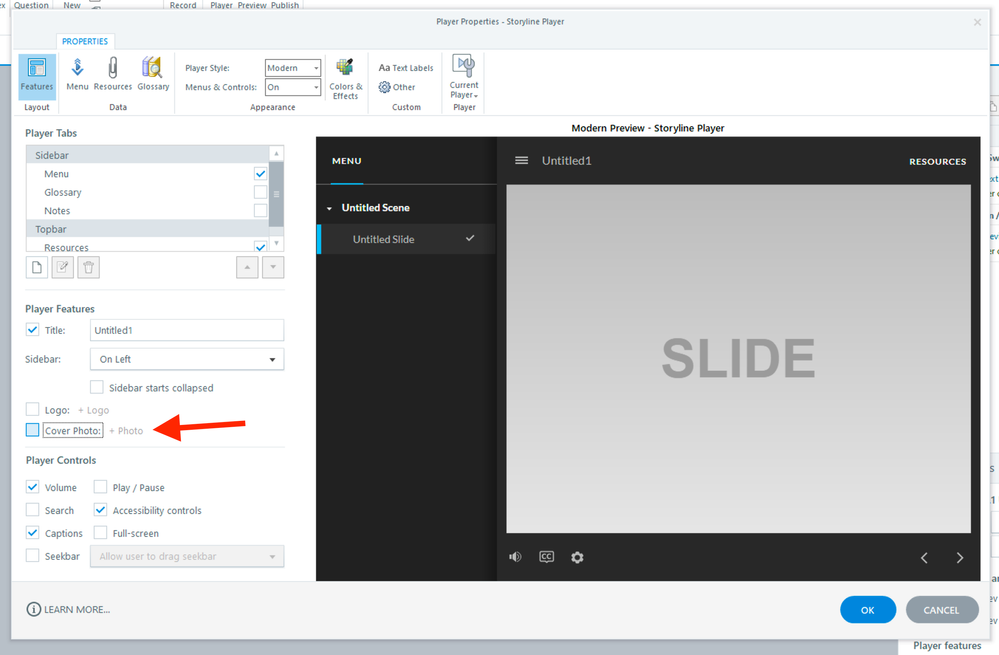This screenshot has width=999, height=655.
Task: Click the hamburger menu icon in preview
Action: [x=521, y=161]
